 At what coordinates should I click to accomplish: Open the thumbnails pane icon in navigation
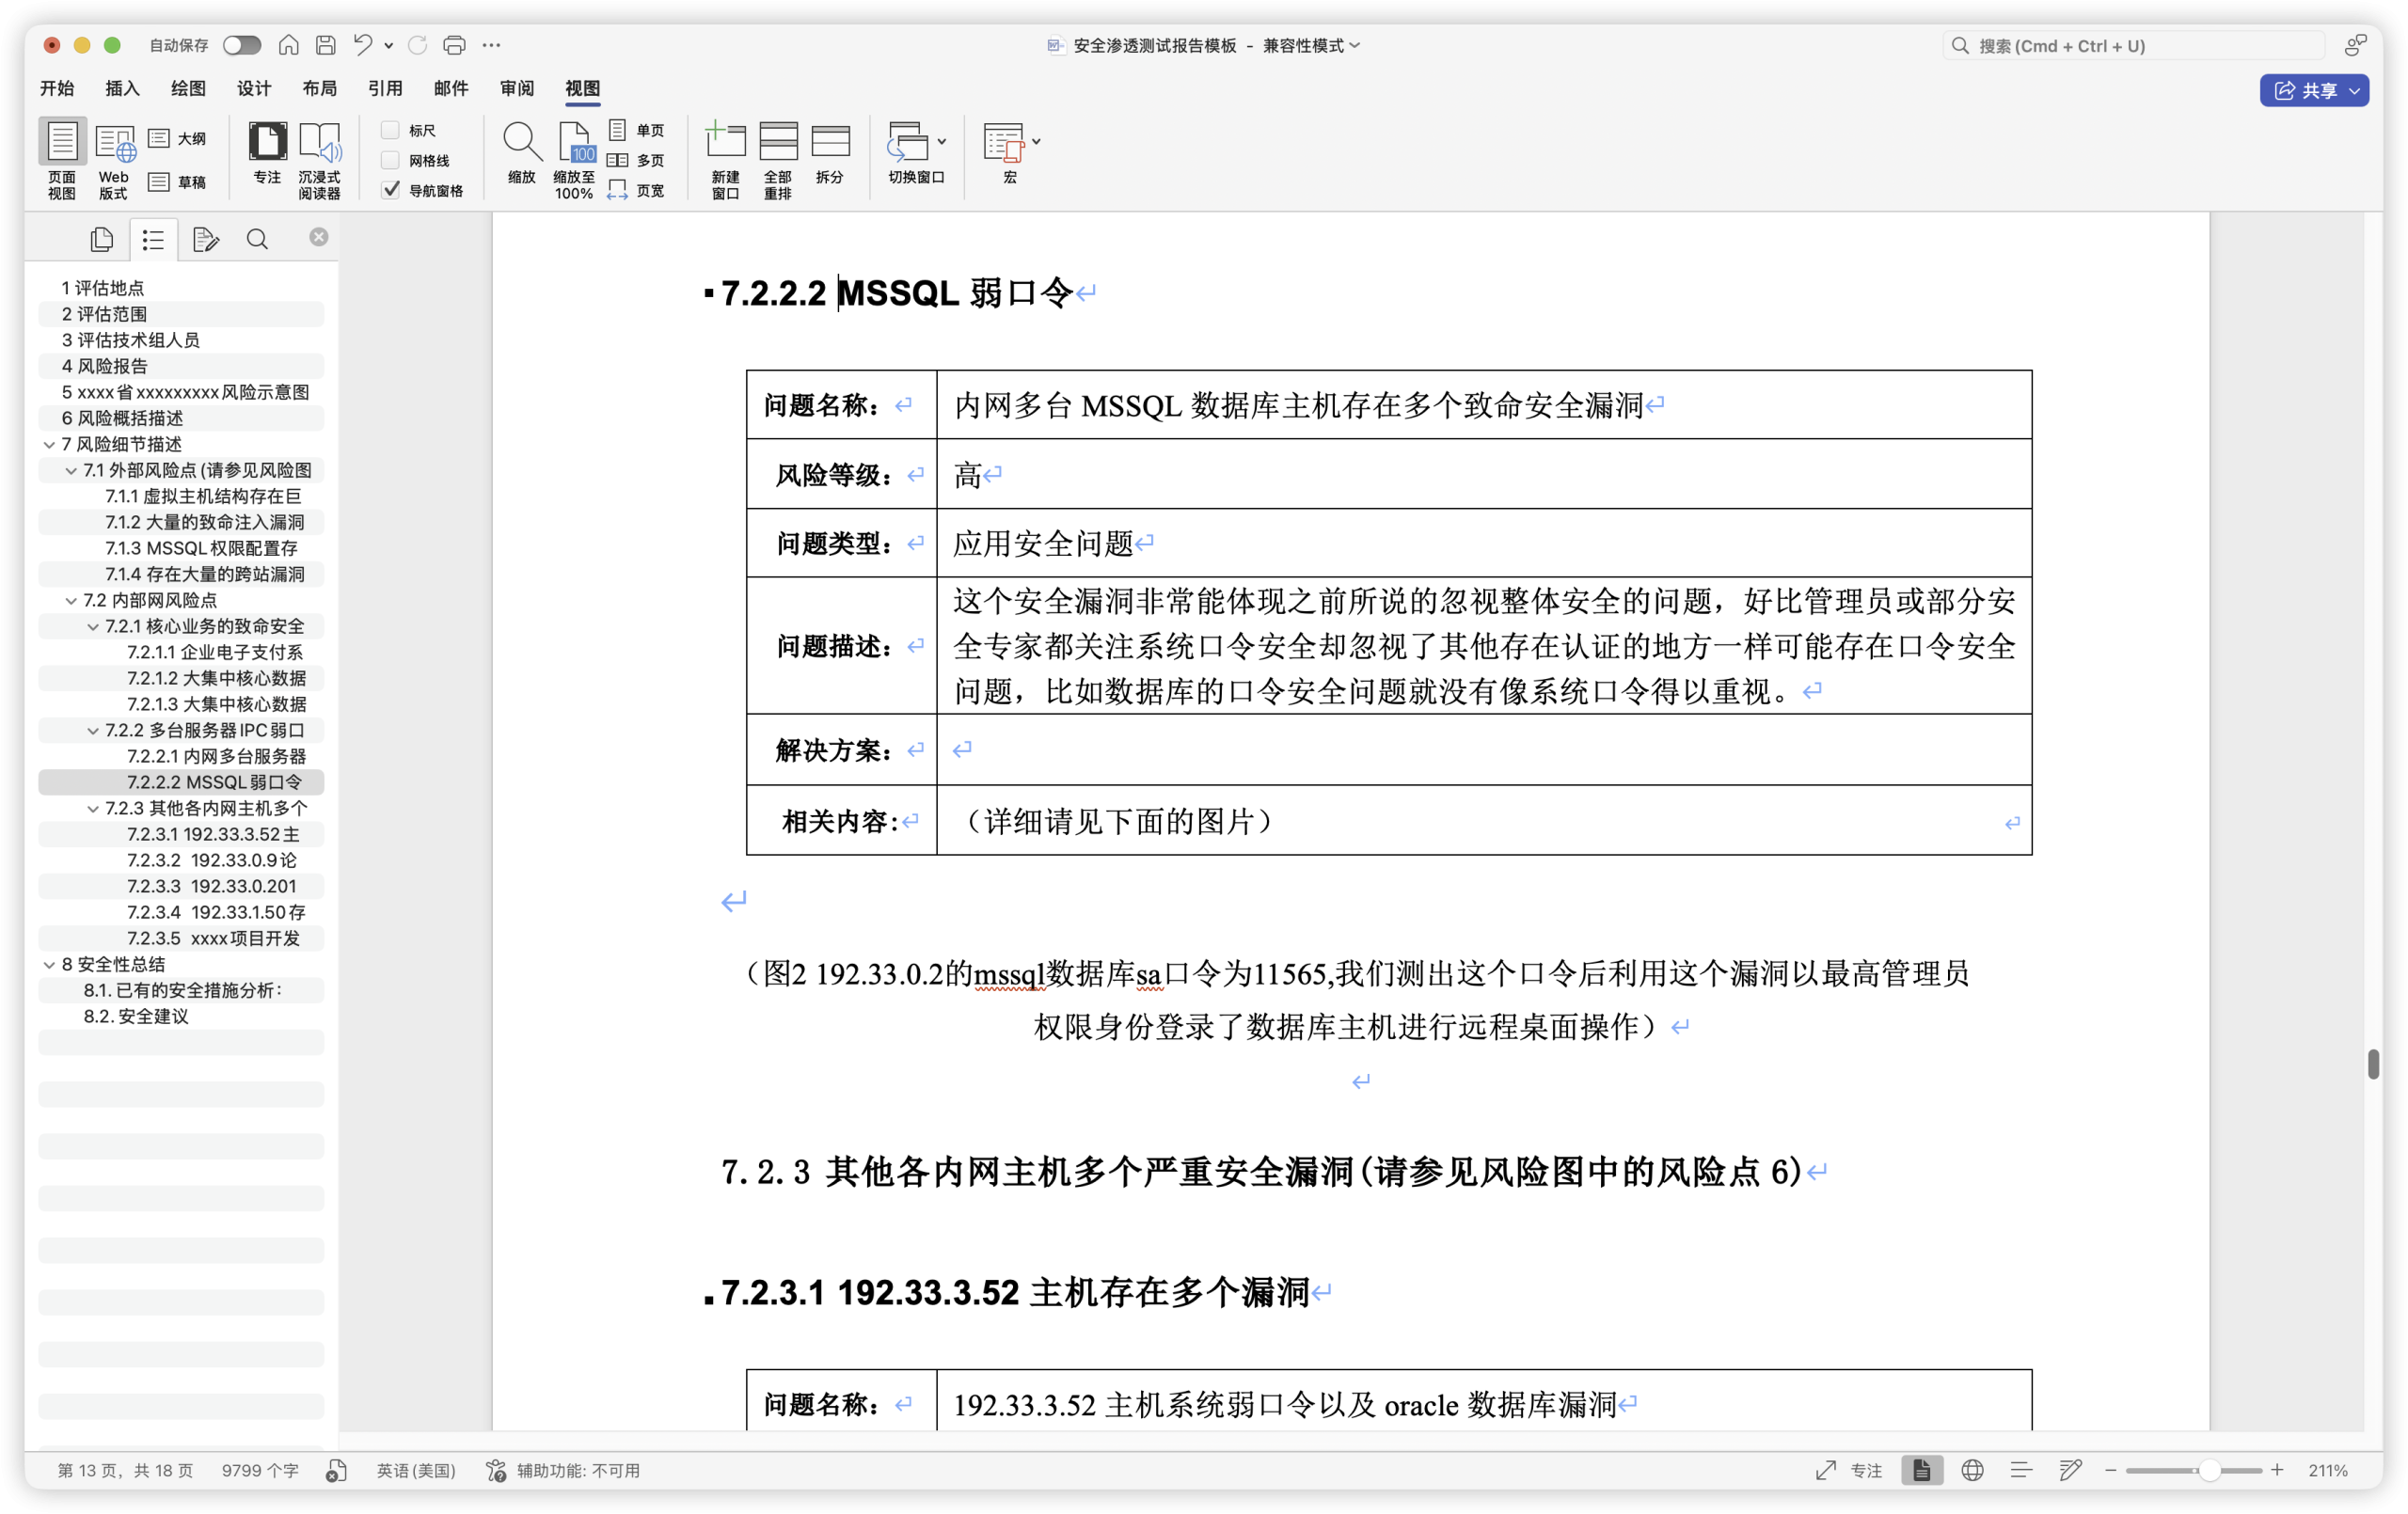point(102,239)
